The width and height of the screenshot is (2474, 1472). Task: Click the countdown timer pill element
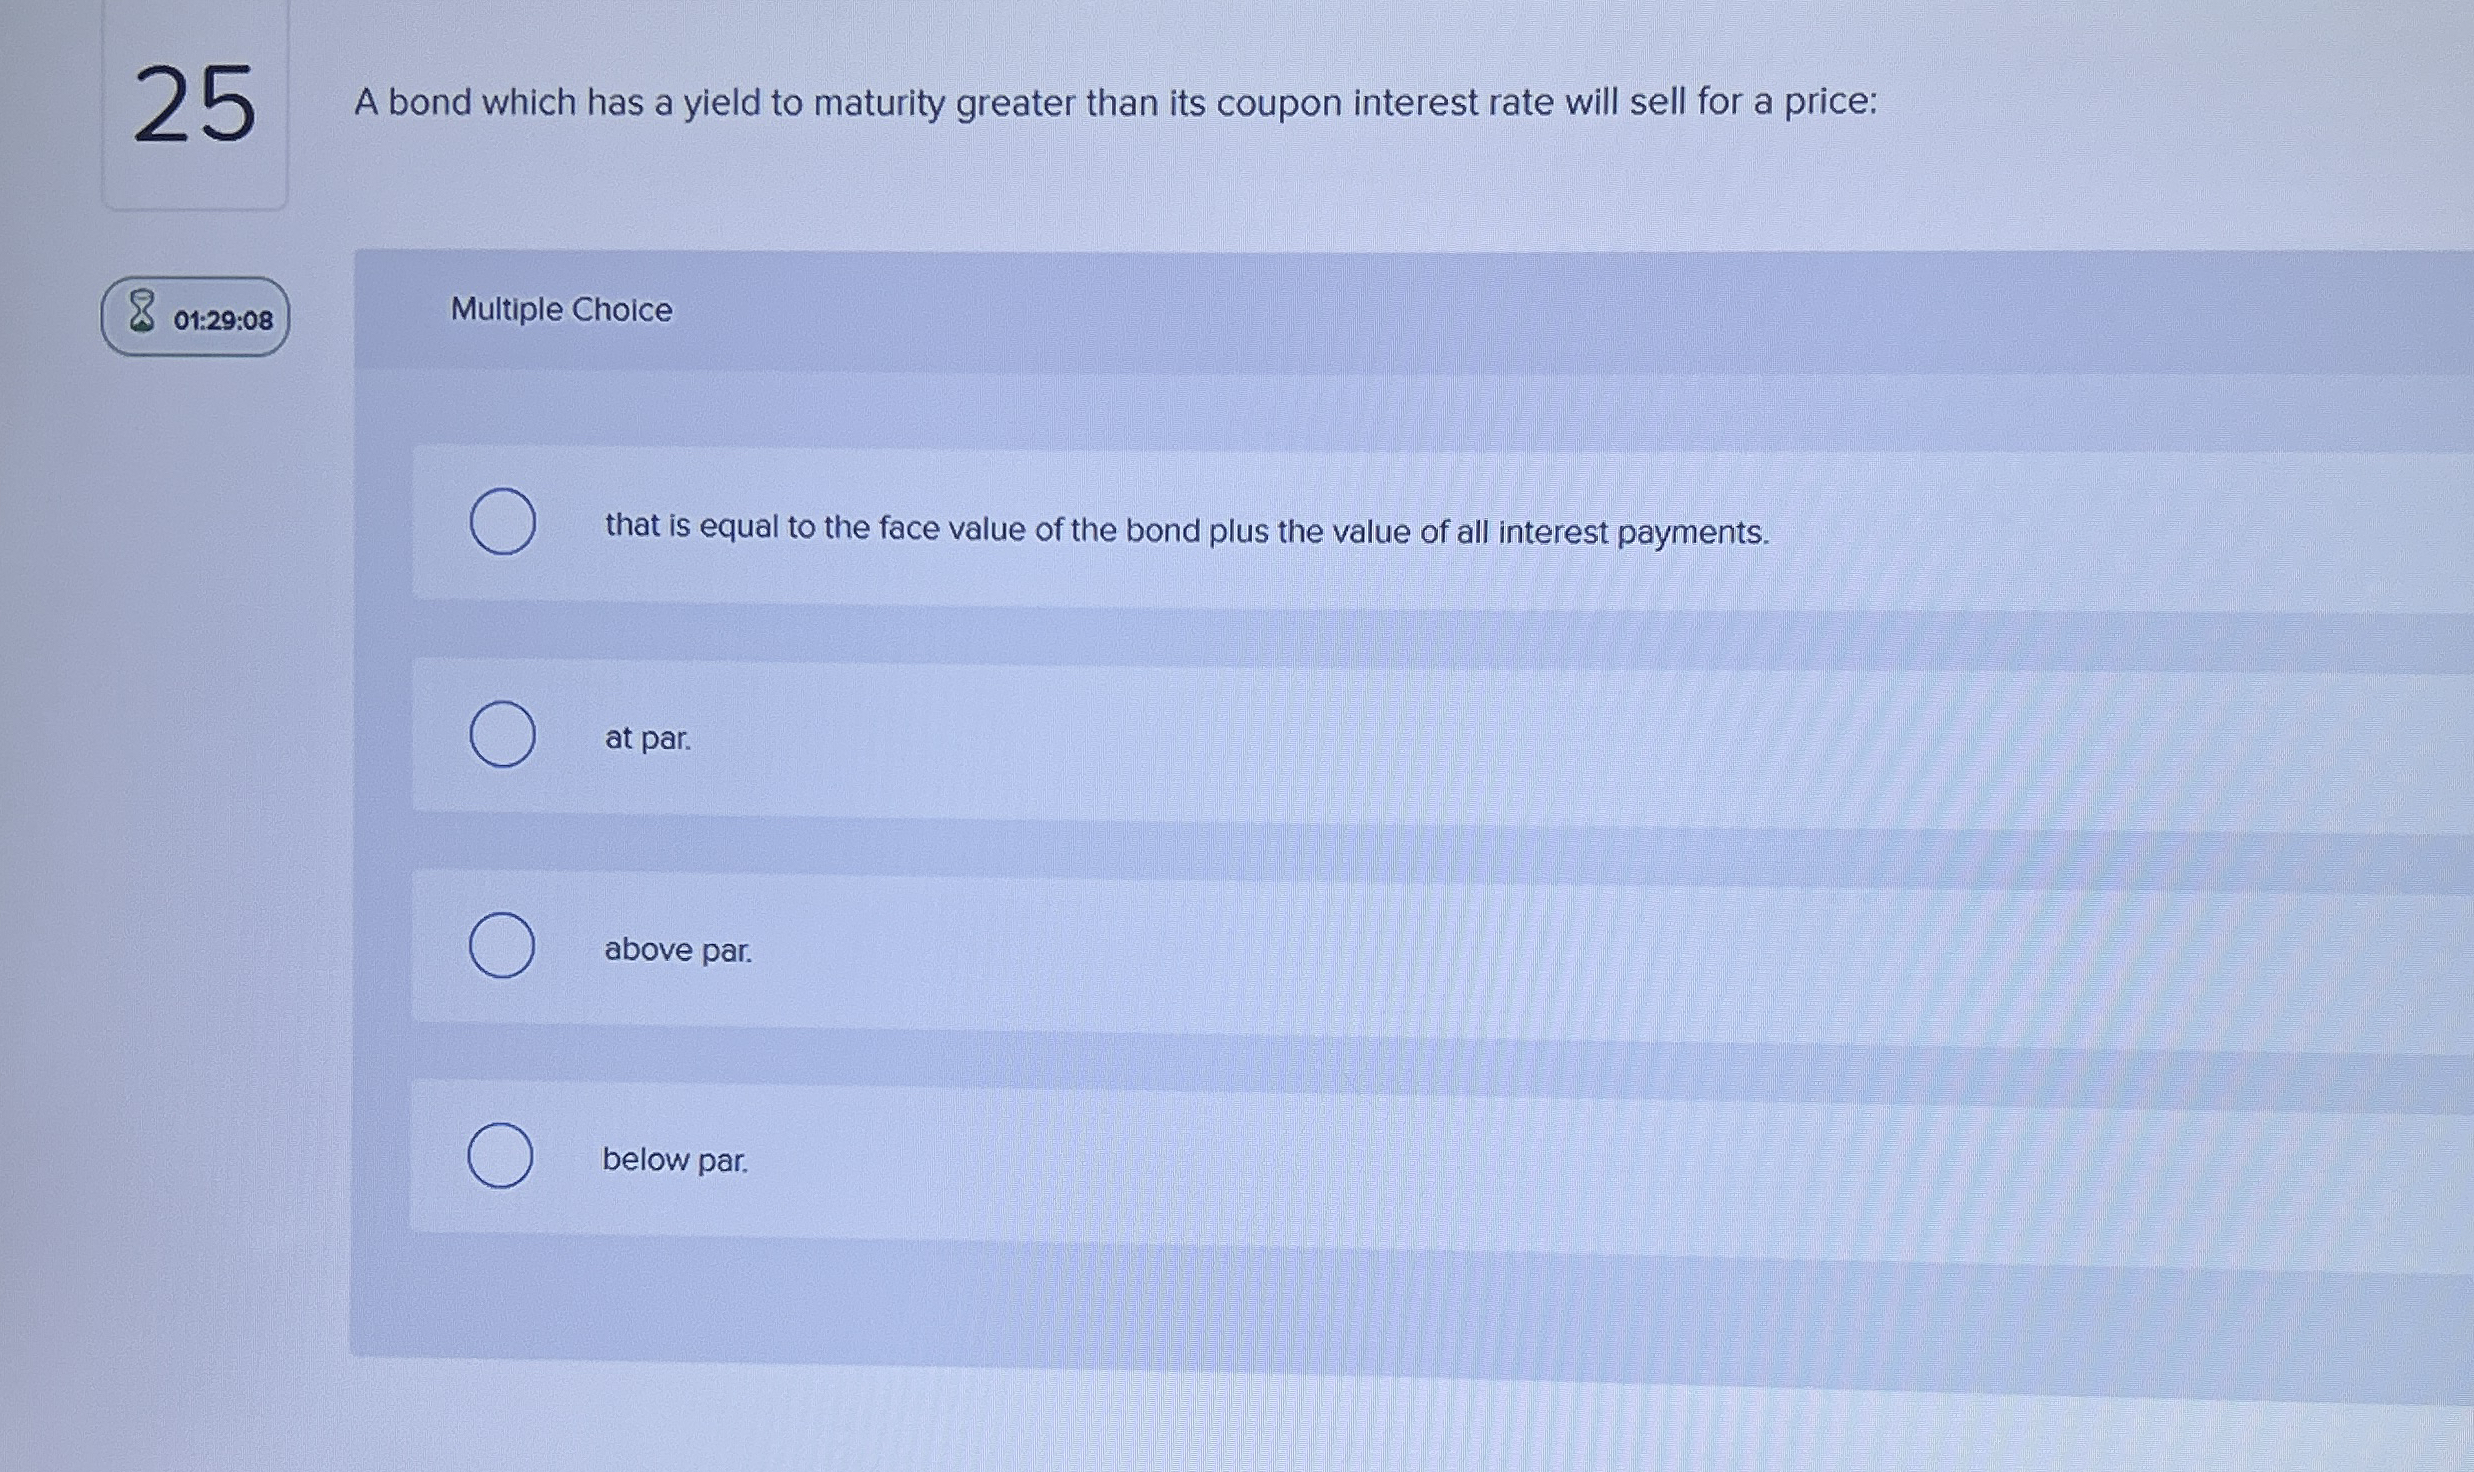[195, 316]
